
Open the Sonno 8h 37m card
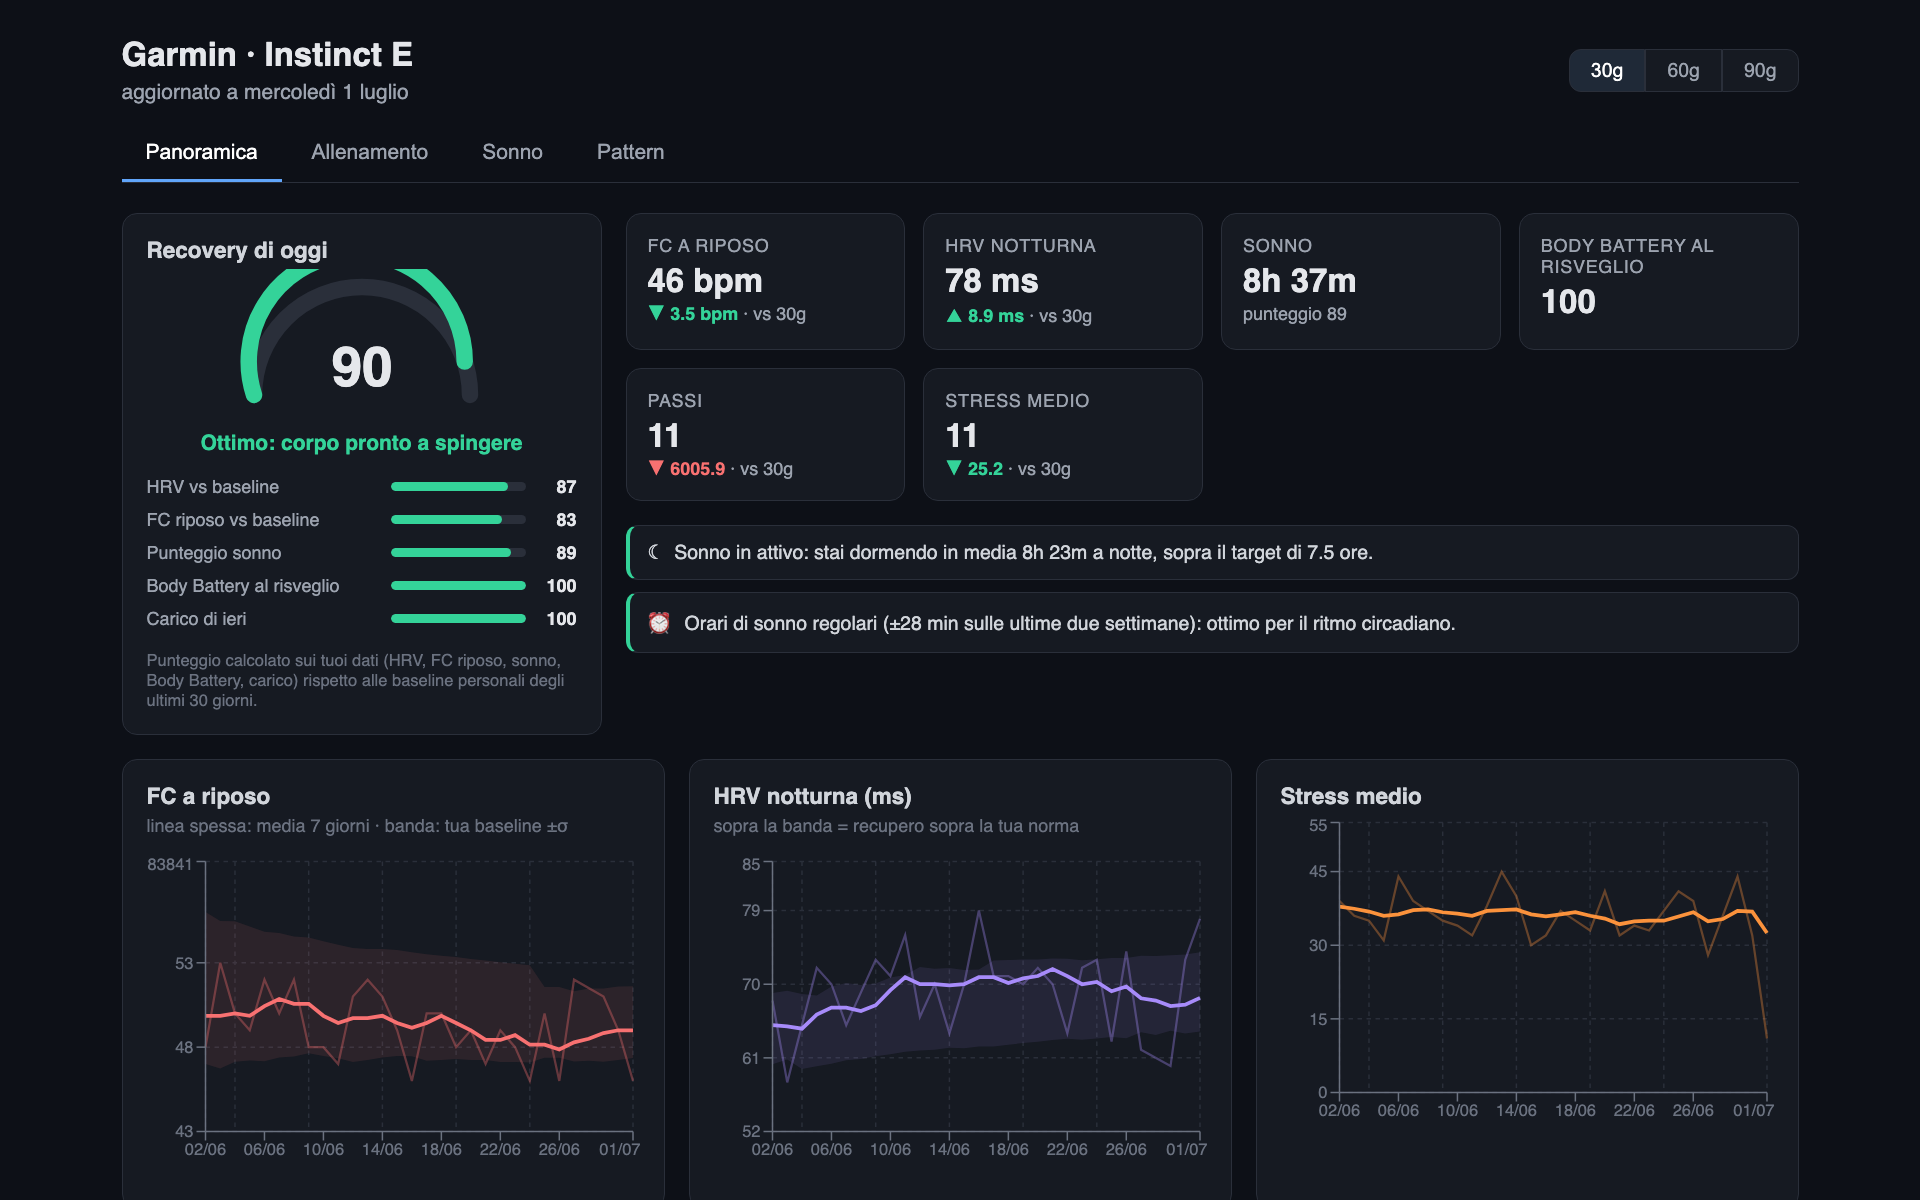pos(1360,281)
